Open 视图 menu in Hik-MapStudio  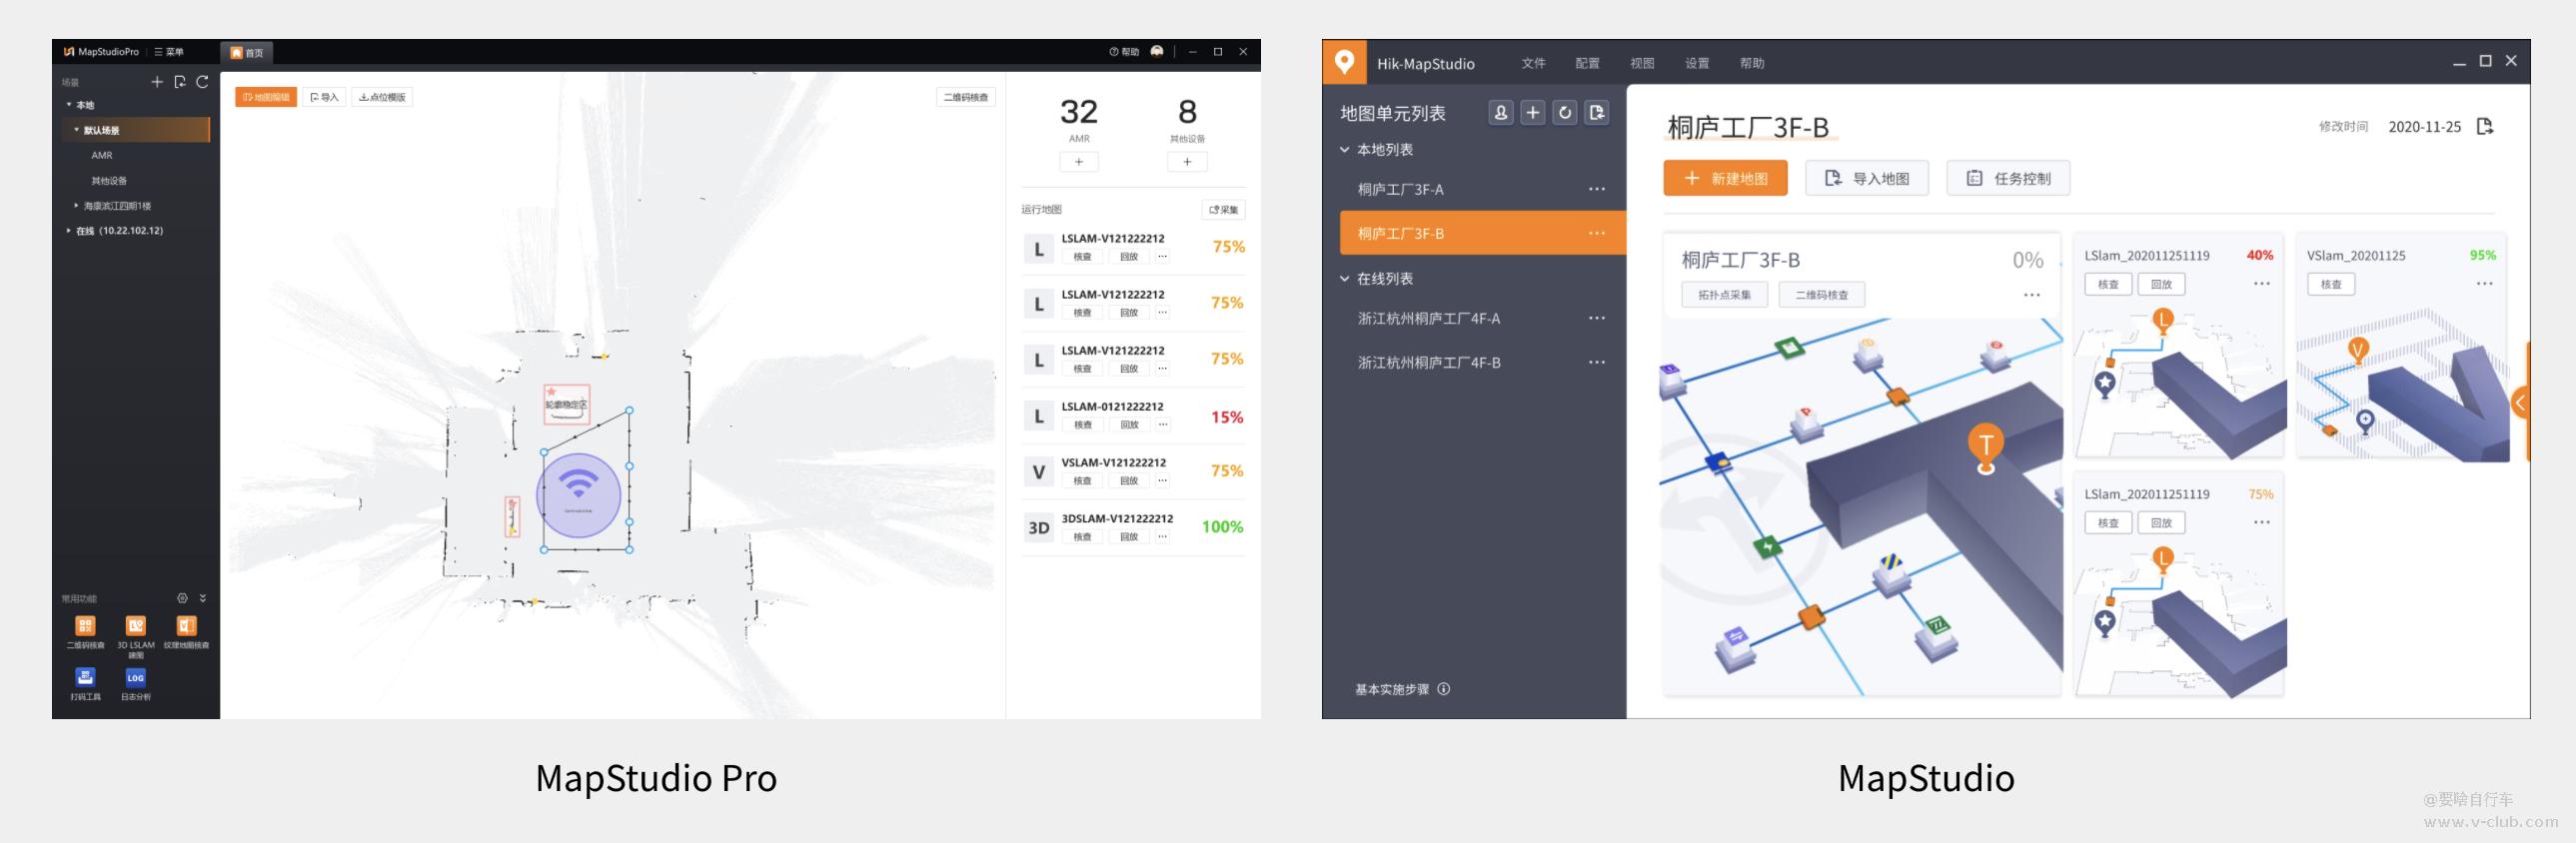pos(1642,63)
